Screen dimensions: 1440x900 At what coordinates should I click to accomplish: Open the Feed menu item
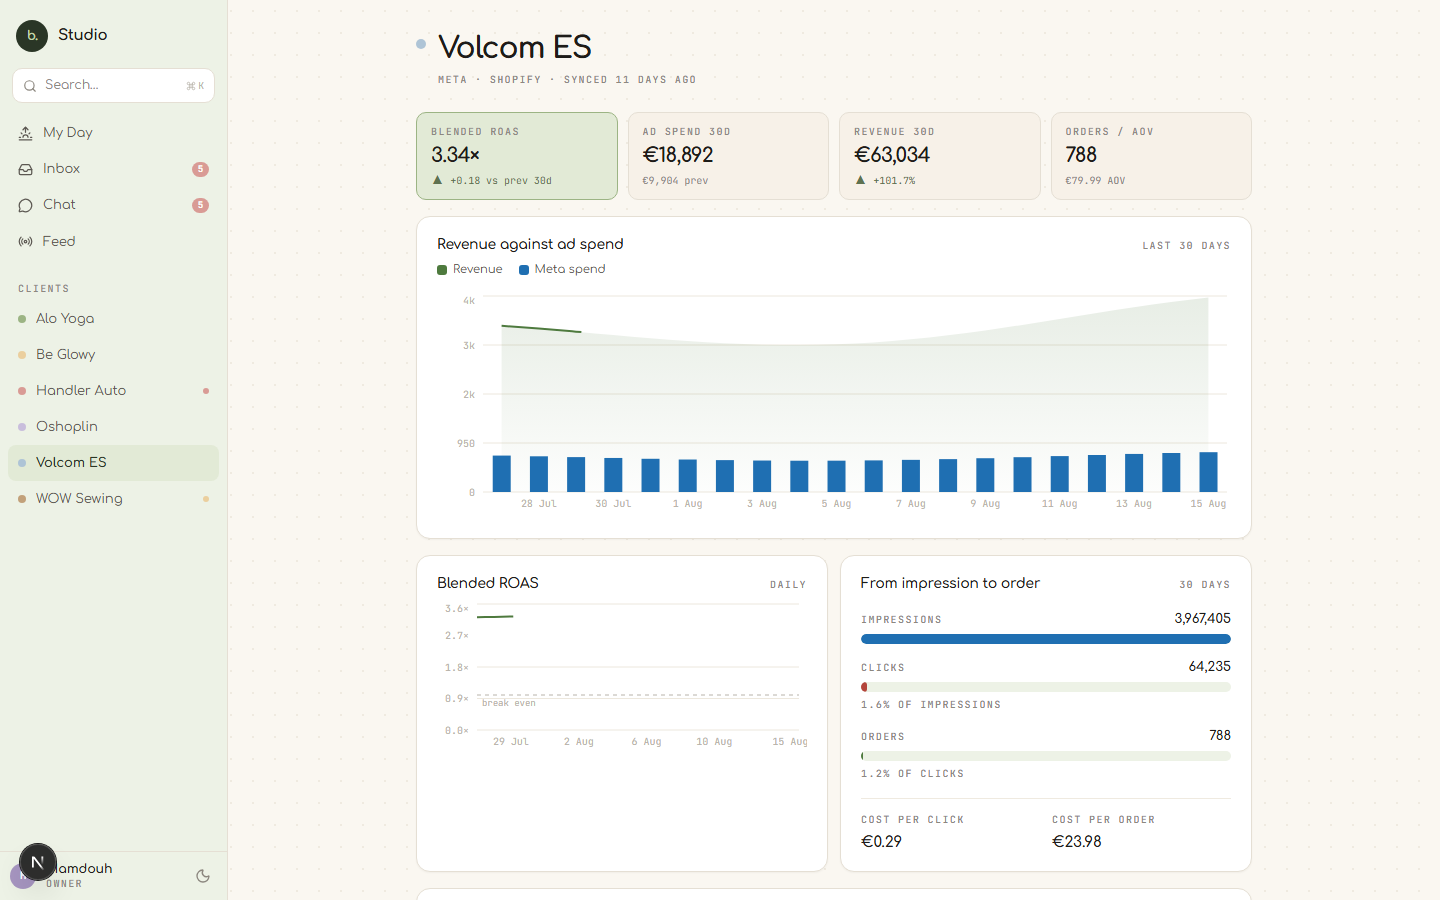point(113,241)
